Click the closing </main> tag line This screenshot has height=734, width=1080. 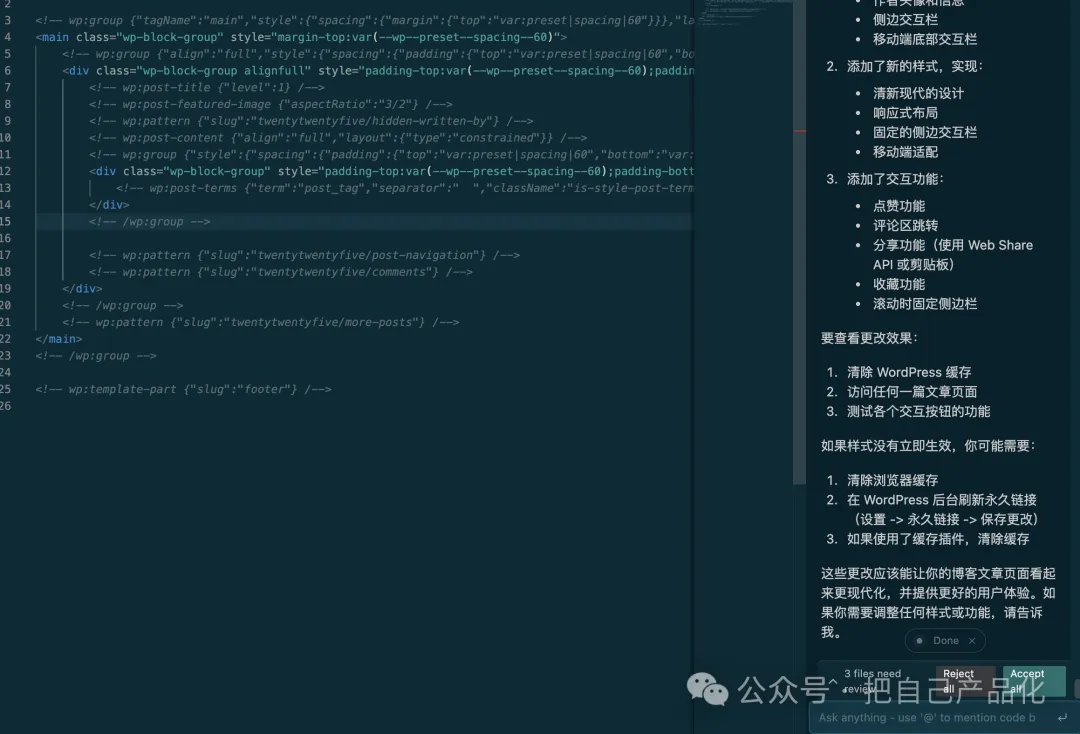pyautogui.click(x=59, y=339)
